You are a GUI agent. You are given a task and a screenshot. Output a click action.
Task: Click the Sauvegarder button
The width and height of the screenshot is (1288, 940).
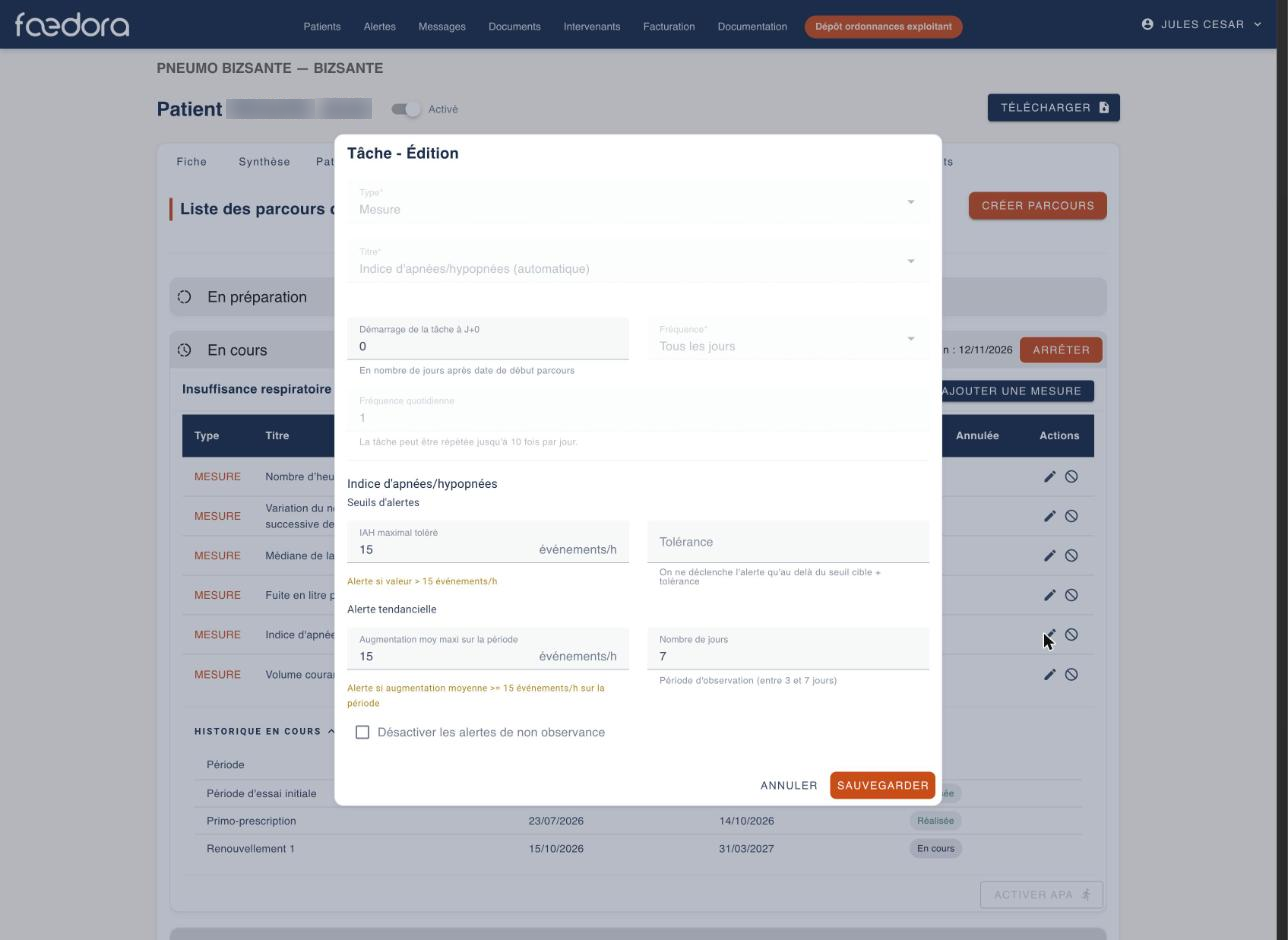882,786
